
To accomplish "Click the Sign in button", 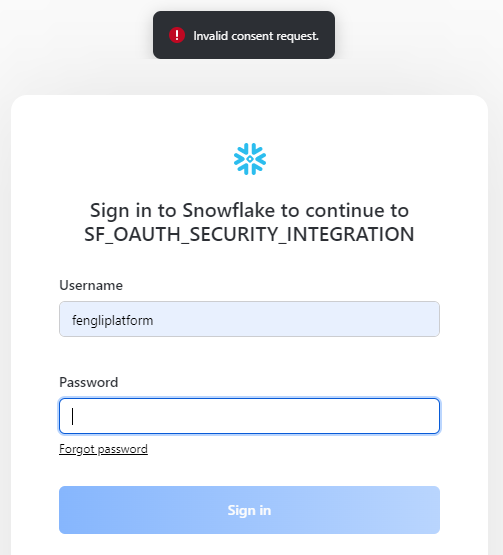I will (249, 510).
